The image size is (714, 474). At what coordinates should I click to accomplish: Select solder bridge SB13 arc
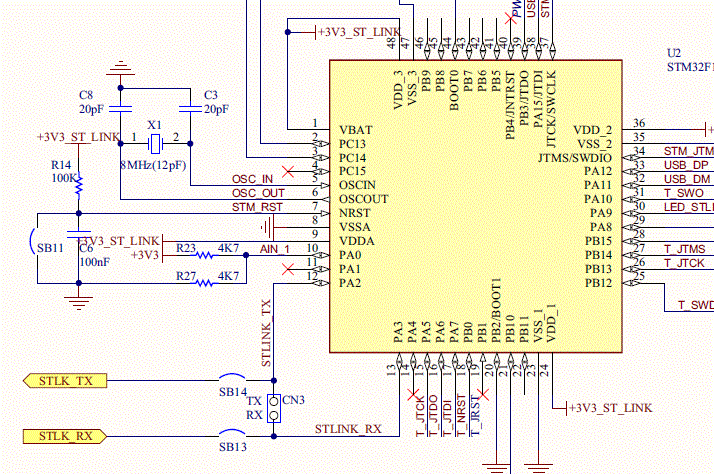click(232, 433)
